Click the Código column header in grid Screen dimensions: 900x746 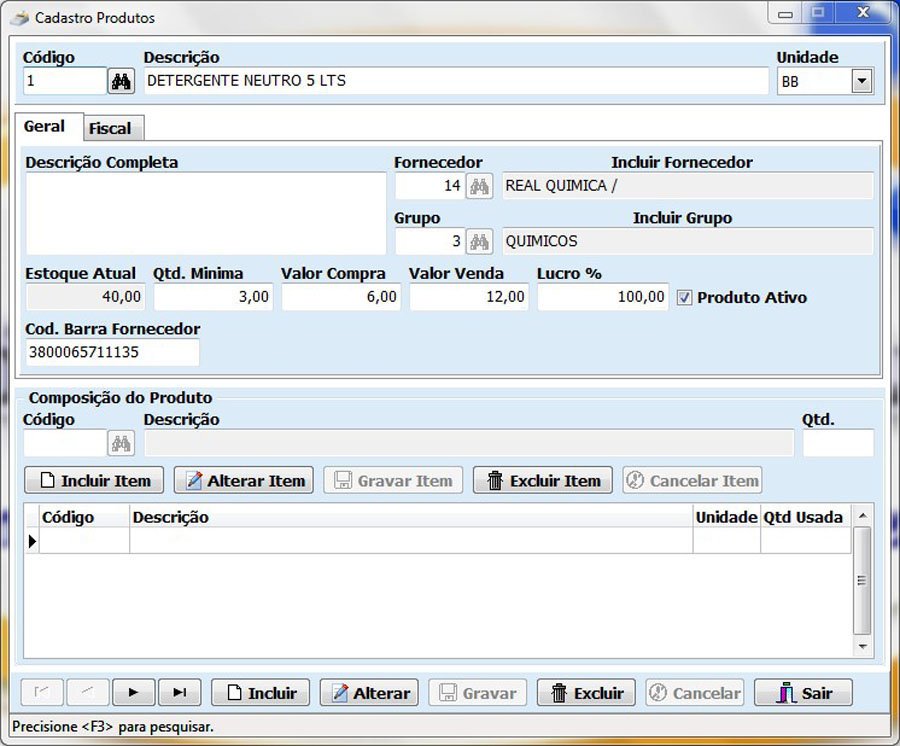84,517
